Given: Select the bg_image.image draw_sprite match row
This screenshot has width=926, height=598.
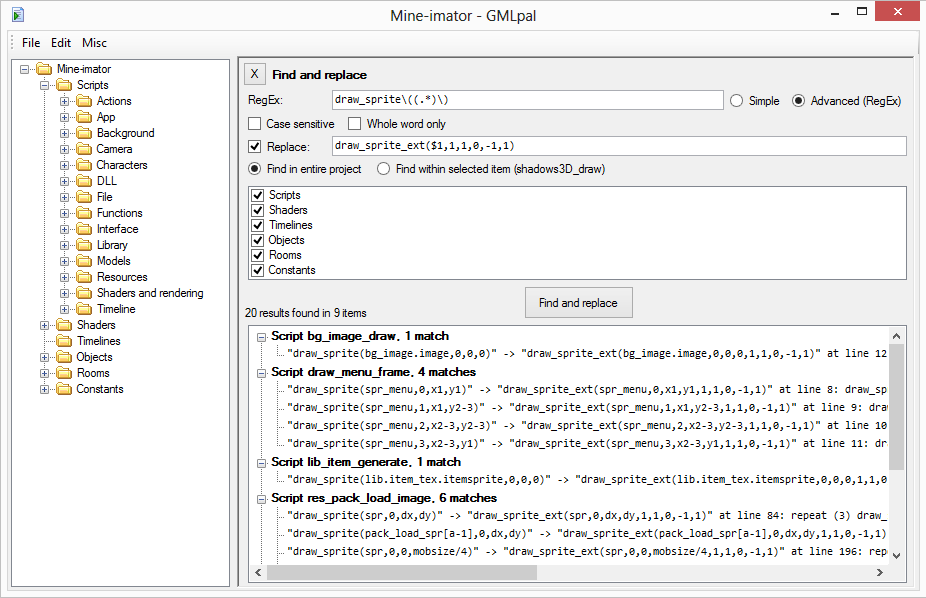Looking at the screenshot, I should pyautogui.click(x=587, y=353).
